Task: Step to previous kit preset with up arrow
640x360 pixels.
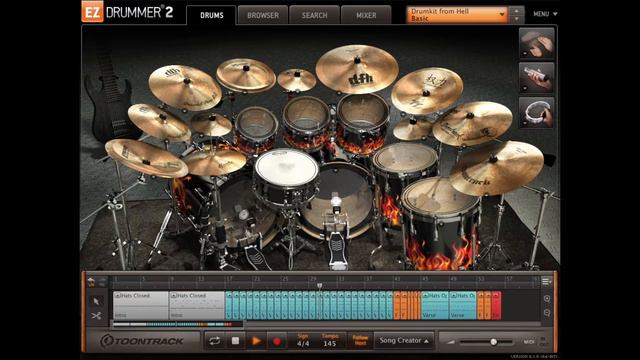Action: pyautogui.click(x=516, y=11)
